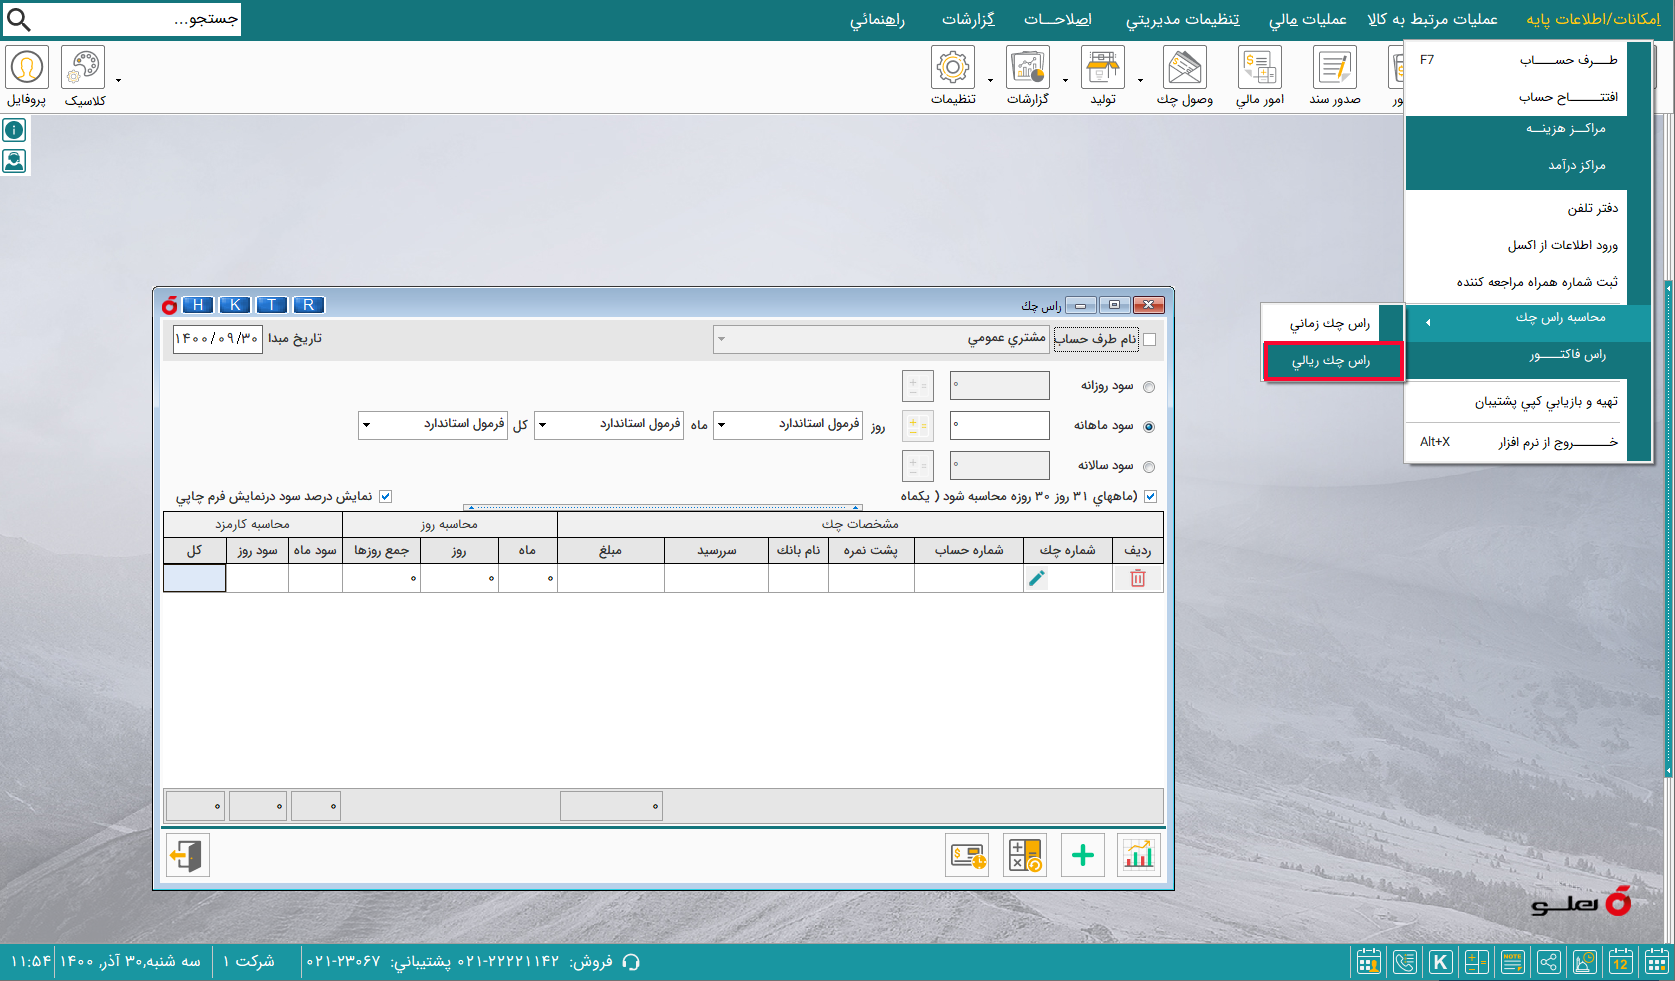Image resolution: width=1675 pixels, height=981 pixels.
Task: Open the وصول چك toolbar icon
Action: click(1184, 68)
